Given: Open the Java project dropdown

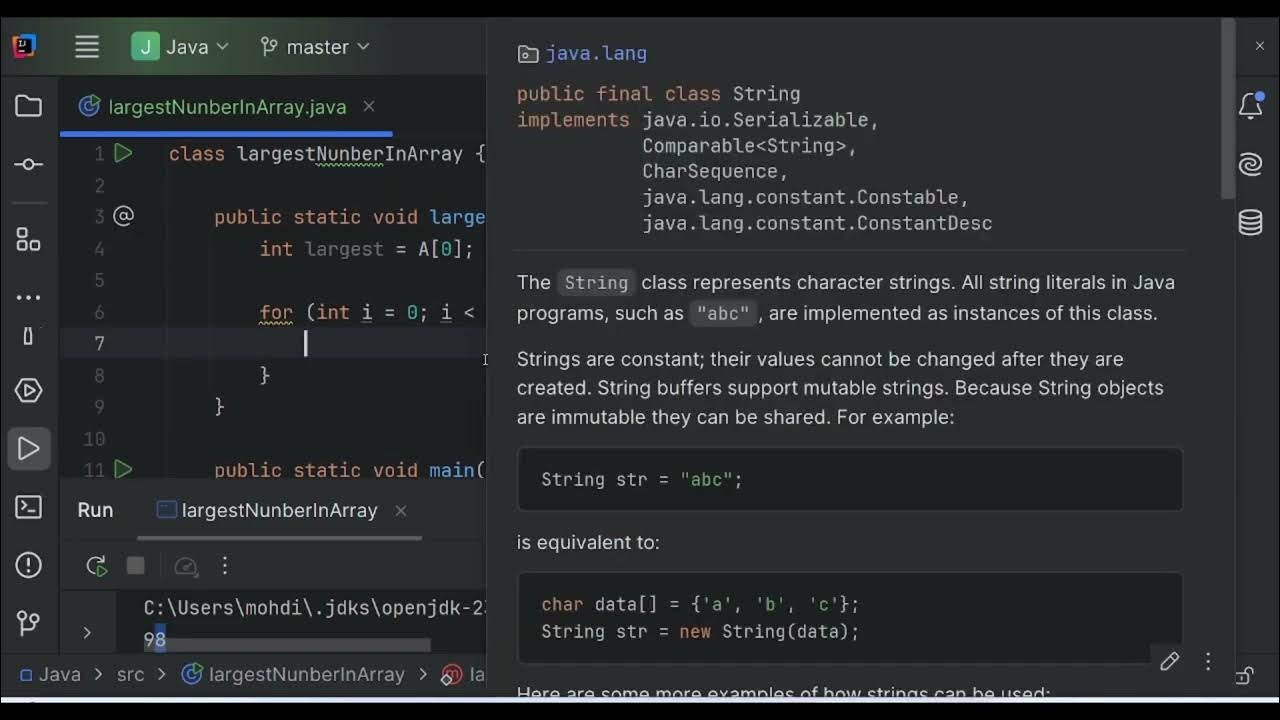Looking at the screenshot, I should click(180, 47).
